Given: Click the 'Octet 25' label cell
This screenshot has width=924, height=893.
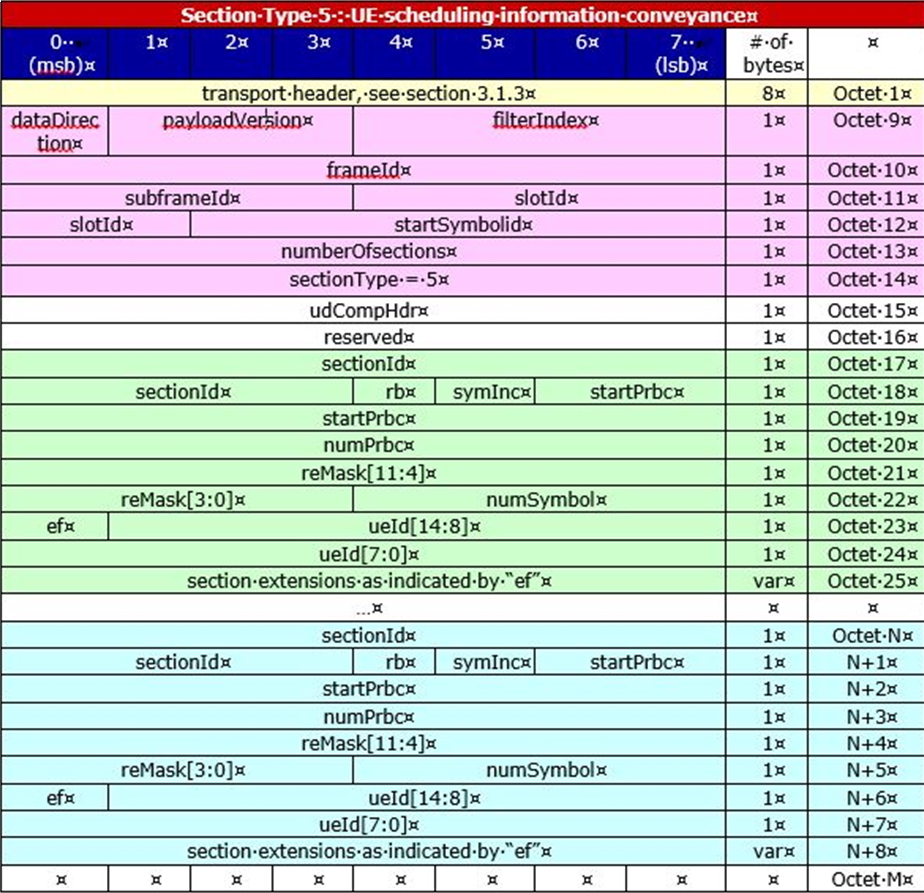Looking at the screenshot, I should 866,581.
